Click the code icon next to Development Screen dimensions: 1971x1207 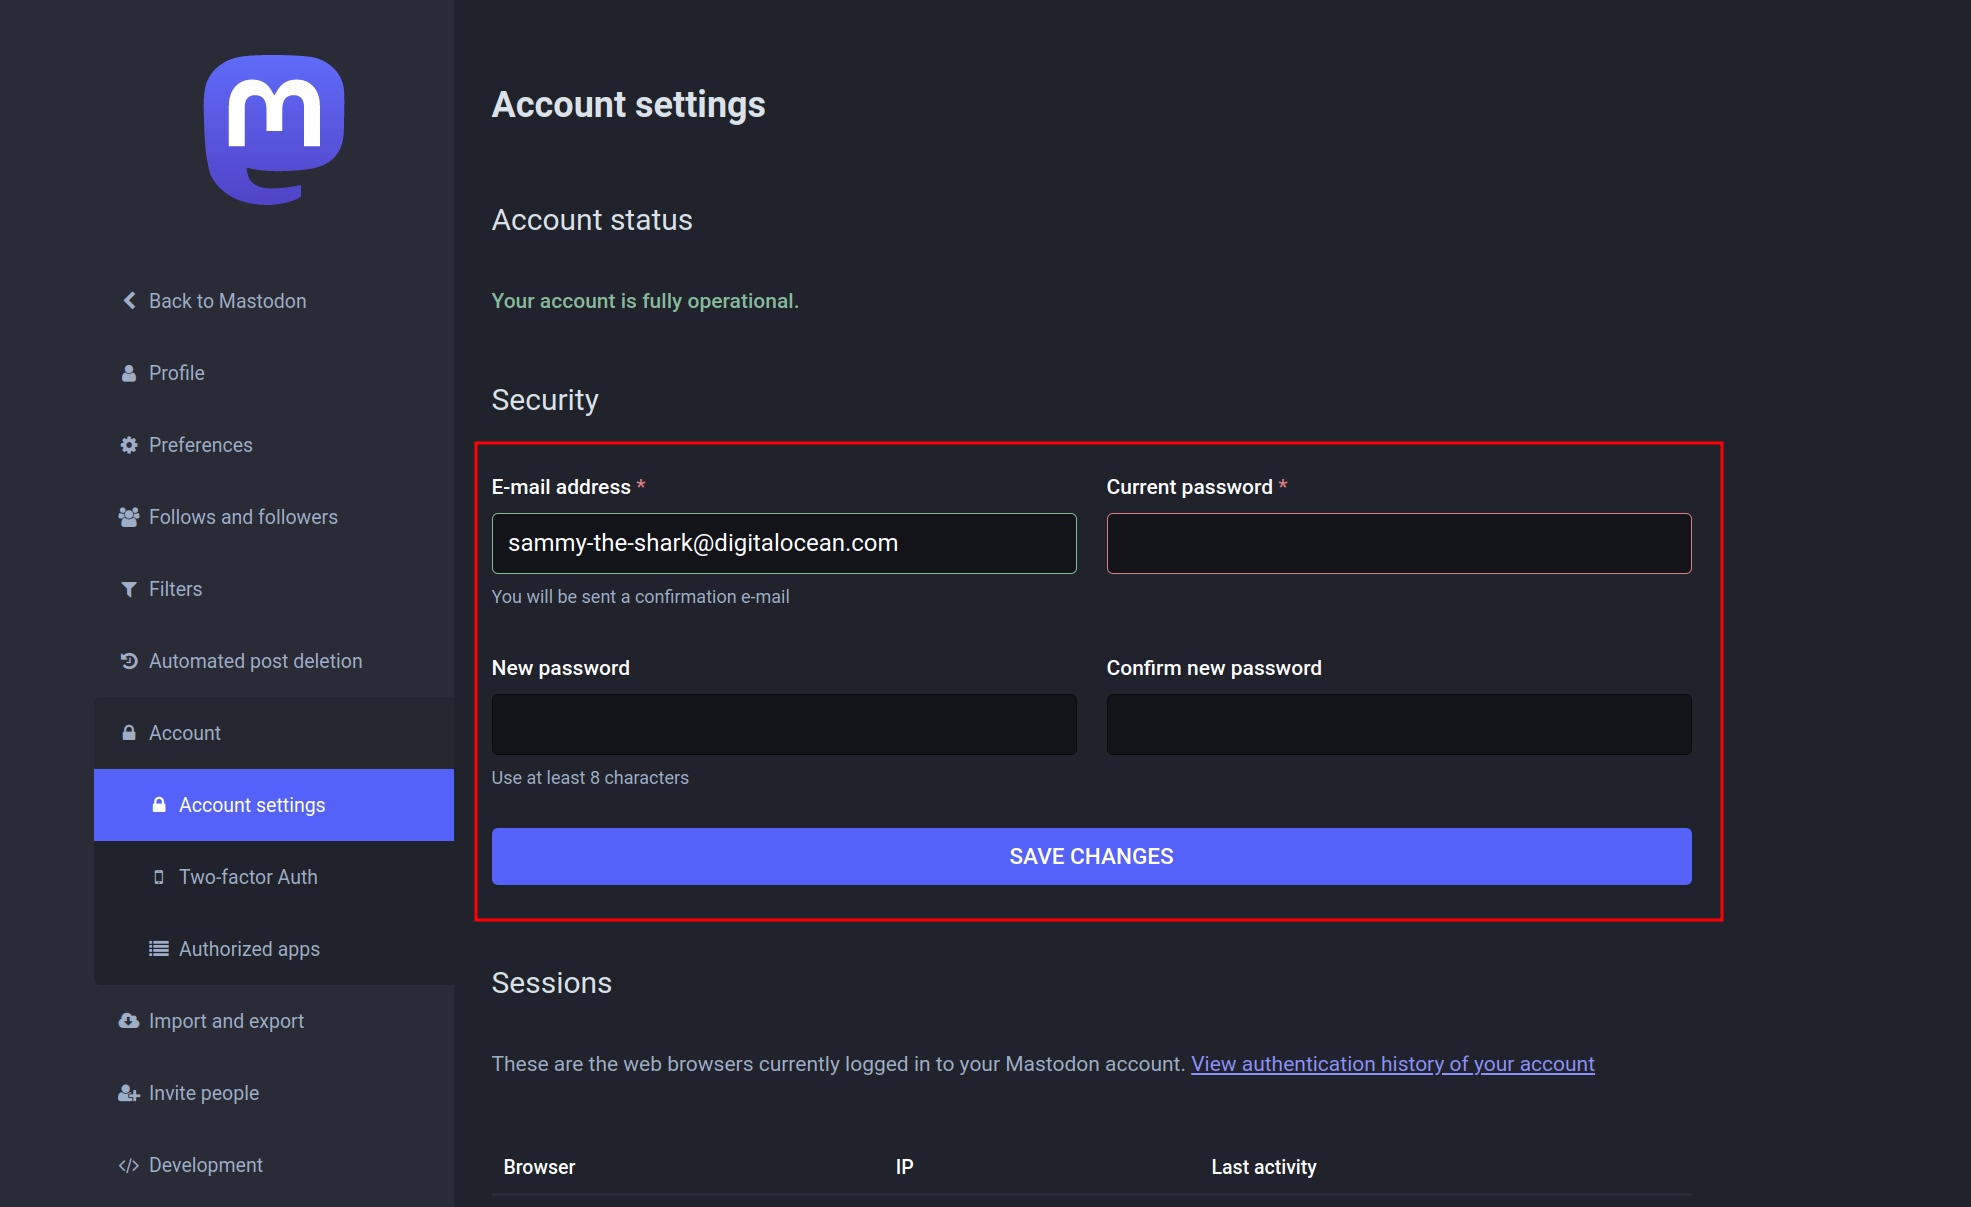pos(129,1165)
